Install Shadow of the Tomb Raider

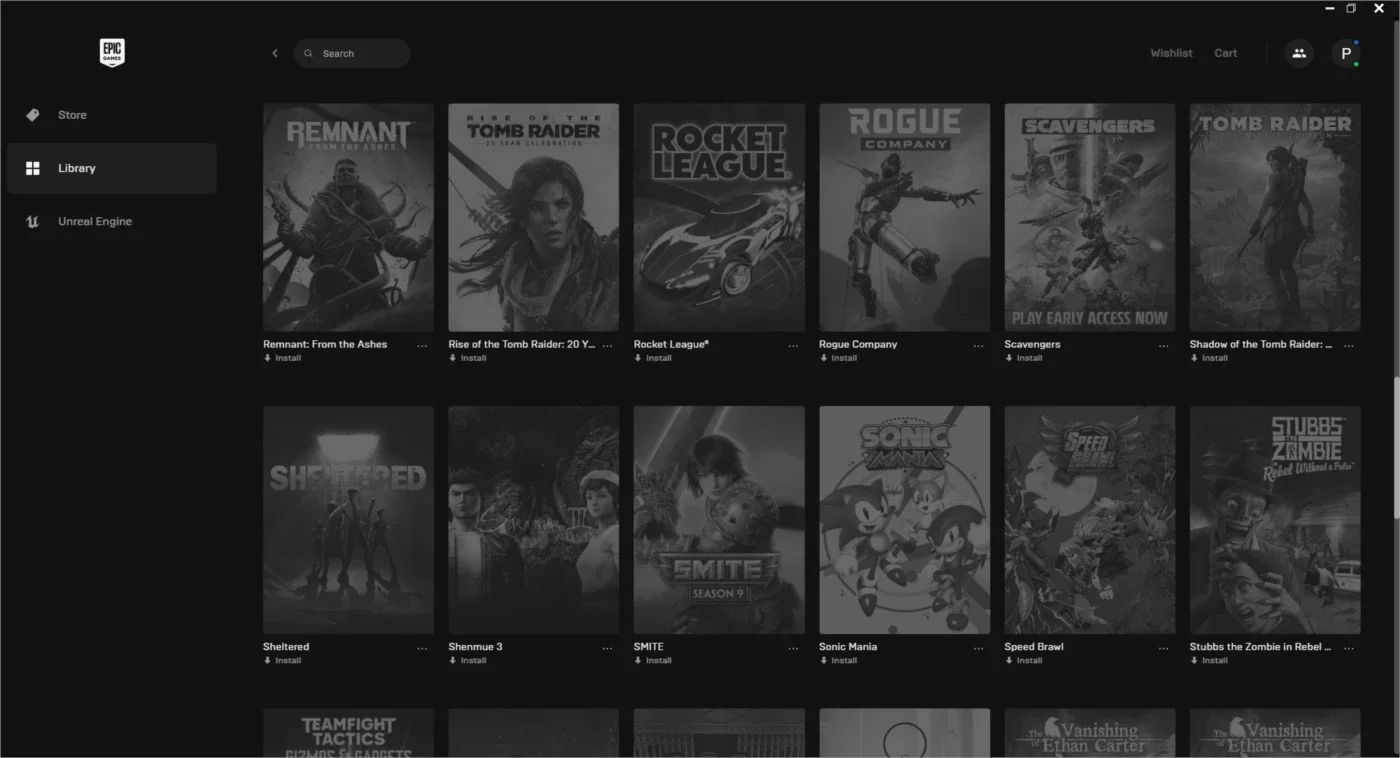(1209, 358)
